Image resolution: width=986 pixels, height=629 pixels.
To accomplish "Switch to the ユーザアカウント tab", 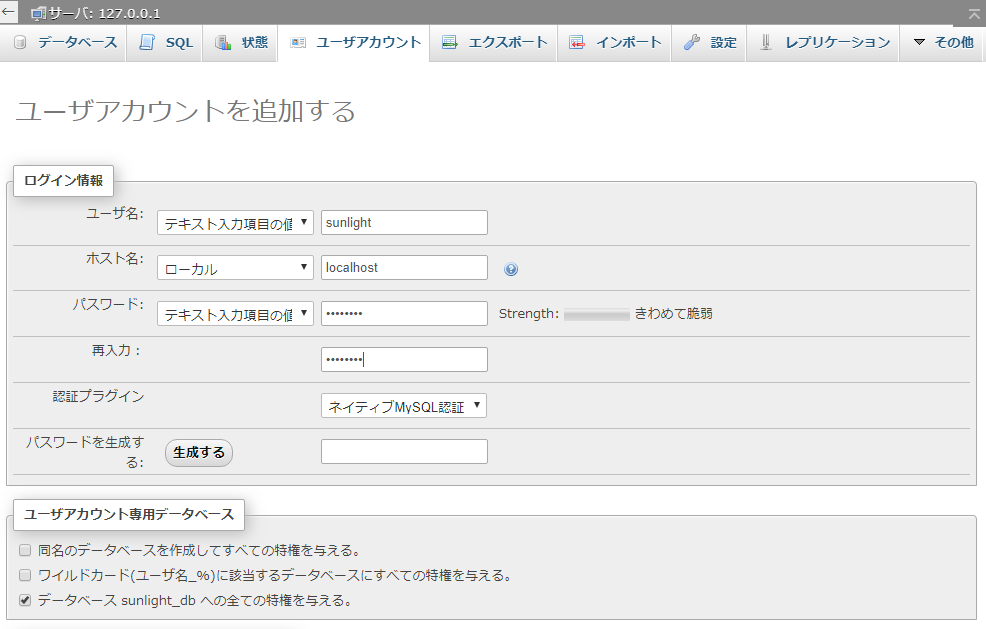I will coord(356,43).
